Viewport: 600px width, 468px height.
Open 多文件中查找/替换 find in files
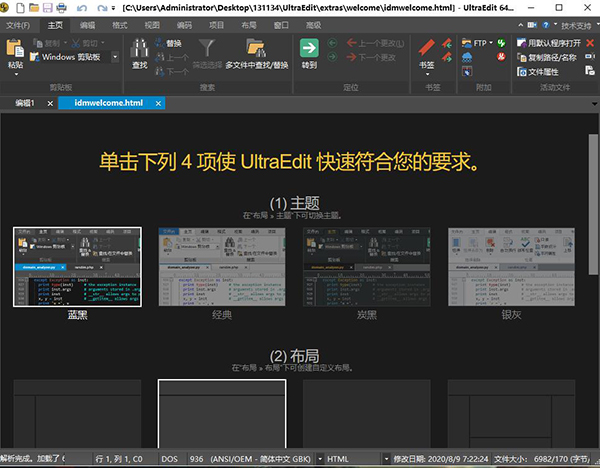pyautogui.click(x=256, y=54)
